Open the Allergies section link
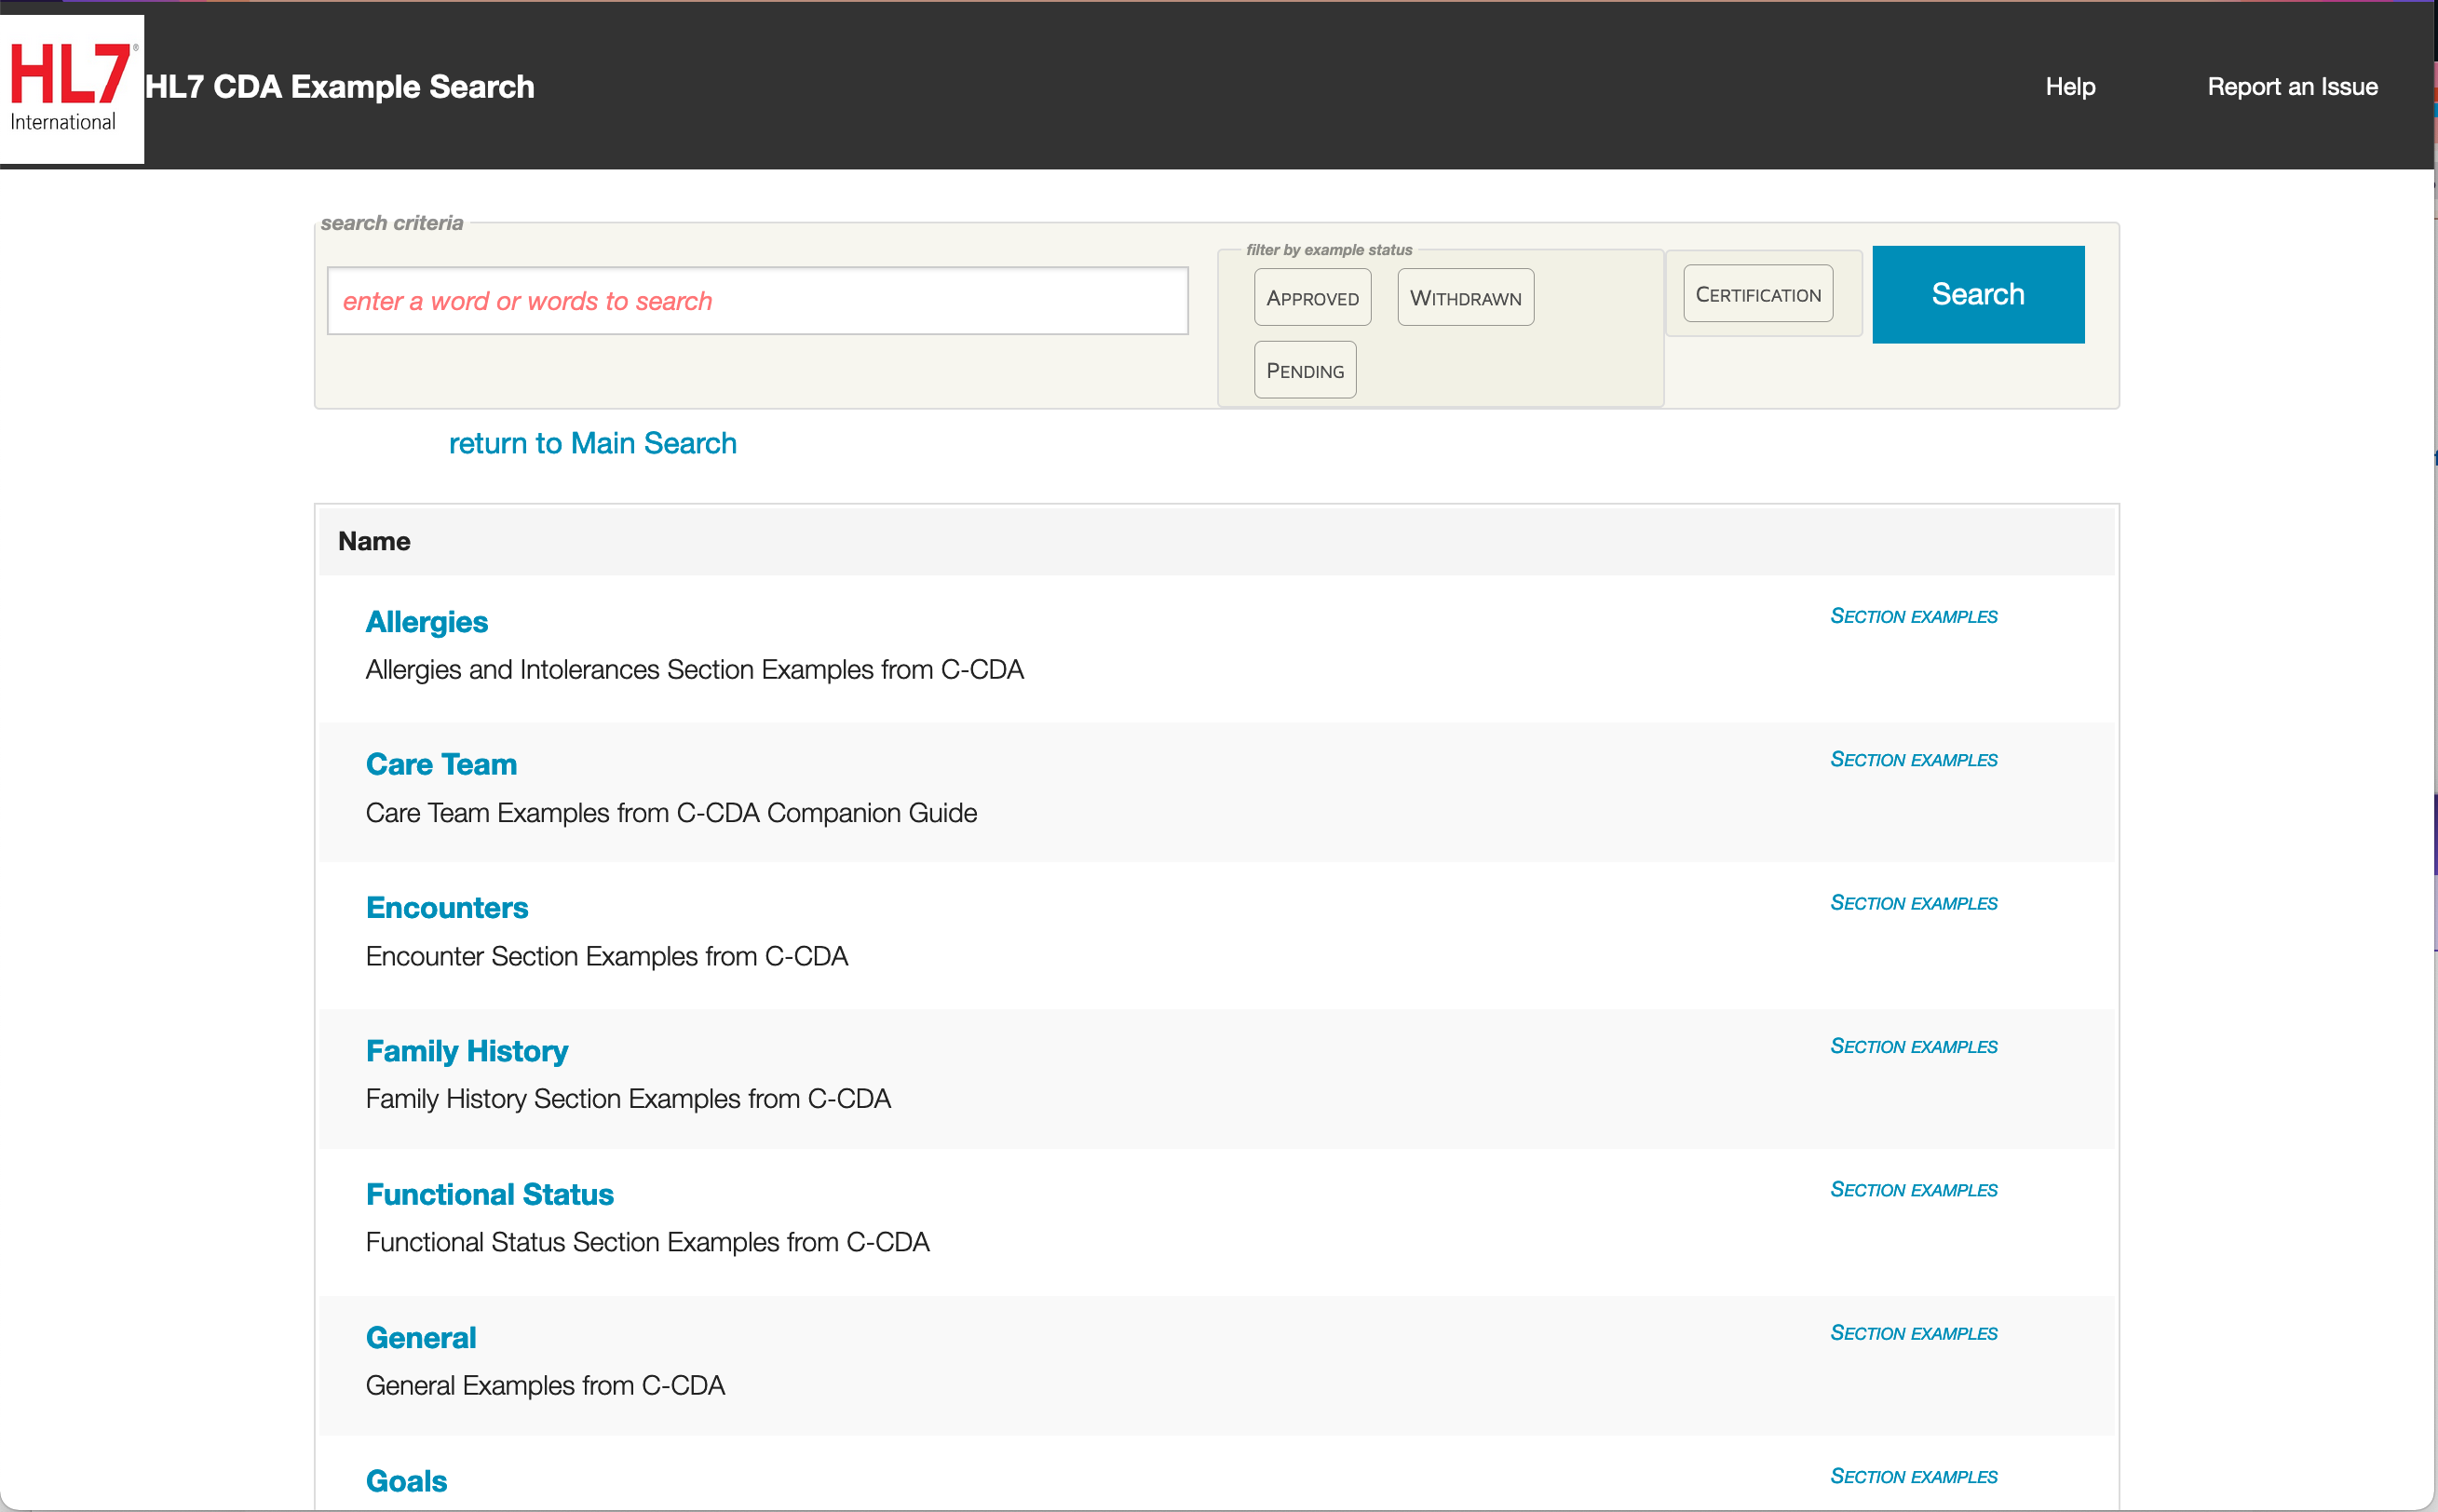The width and height of the screenshot is (2438, 1512). coord(427,622)
